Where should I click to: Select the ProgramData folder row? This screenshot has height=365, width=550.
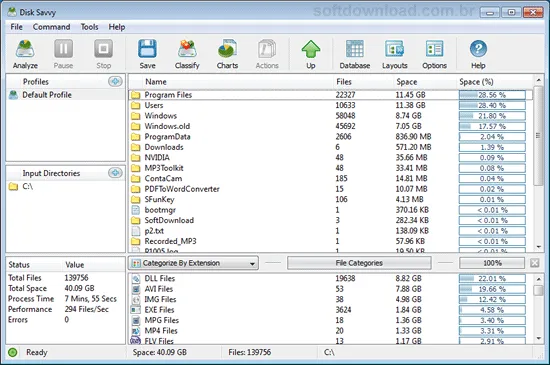330,137
